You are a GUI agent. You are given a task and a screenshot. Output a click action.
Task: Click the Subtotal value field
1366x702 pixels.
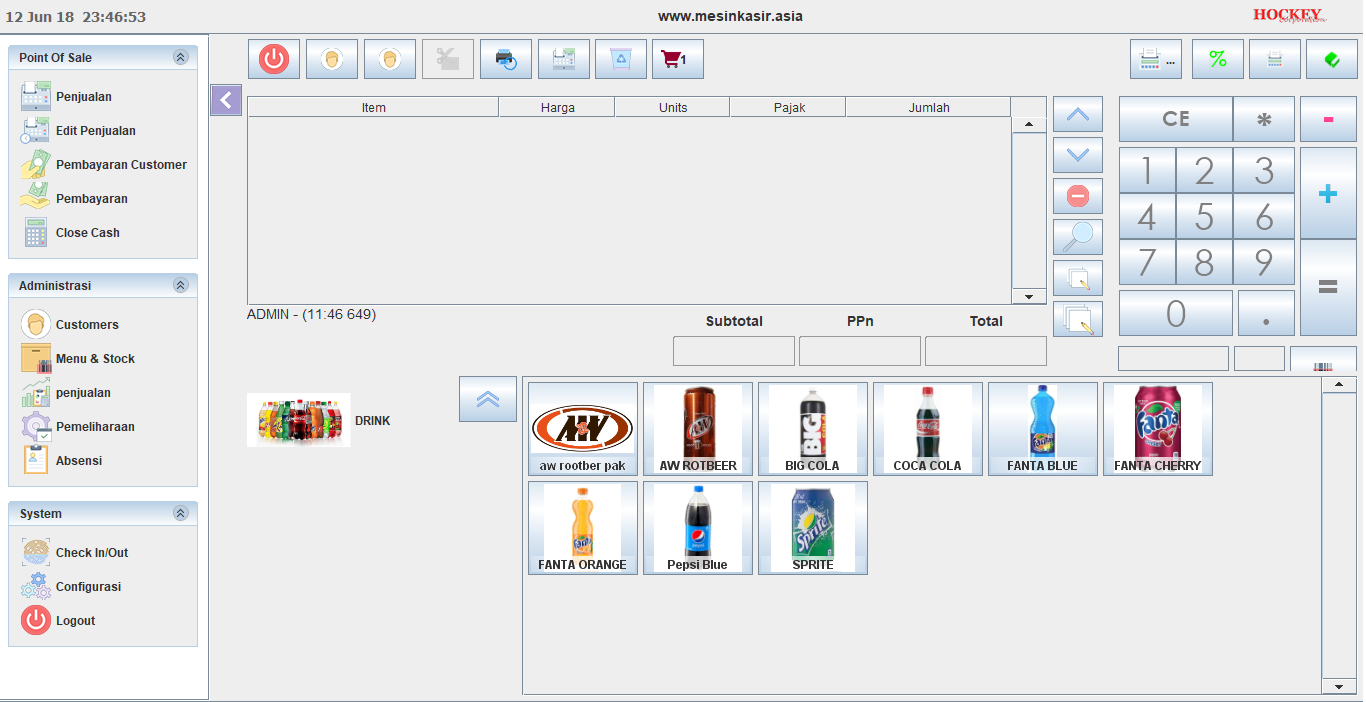734,351
